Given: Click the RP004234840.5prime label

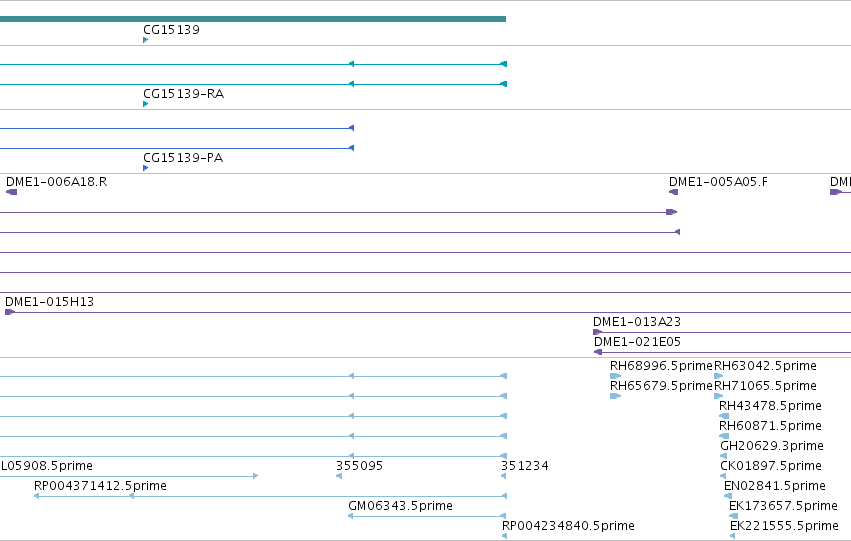Looking at the screenshot, I should click(x=568, y=526).
